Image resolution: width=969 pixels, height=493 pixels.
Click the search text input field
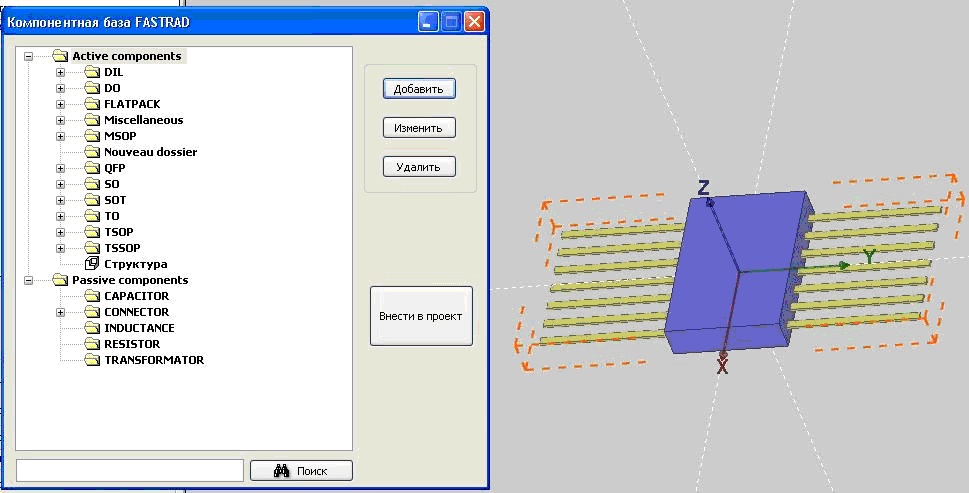[130, 470]
